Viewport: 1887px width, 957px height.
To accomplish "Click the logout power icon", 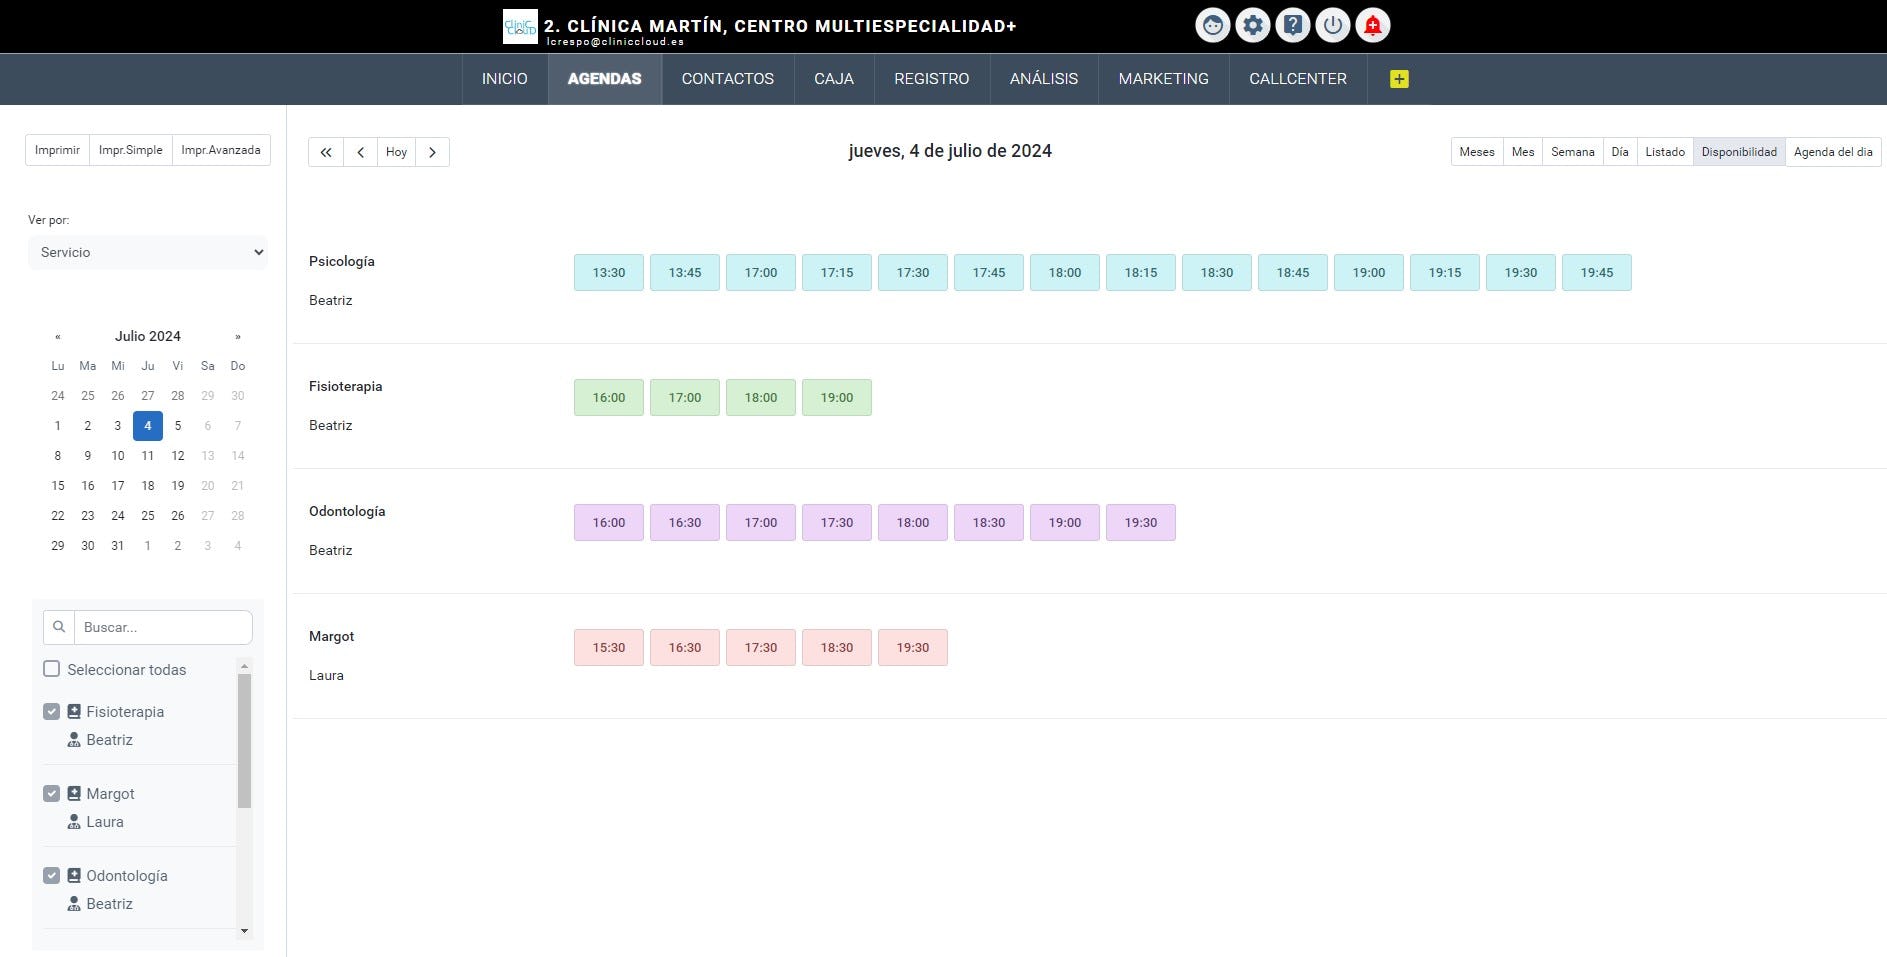I will pos(1332,24).
